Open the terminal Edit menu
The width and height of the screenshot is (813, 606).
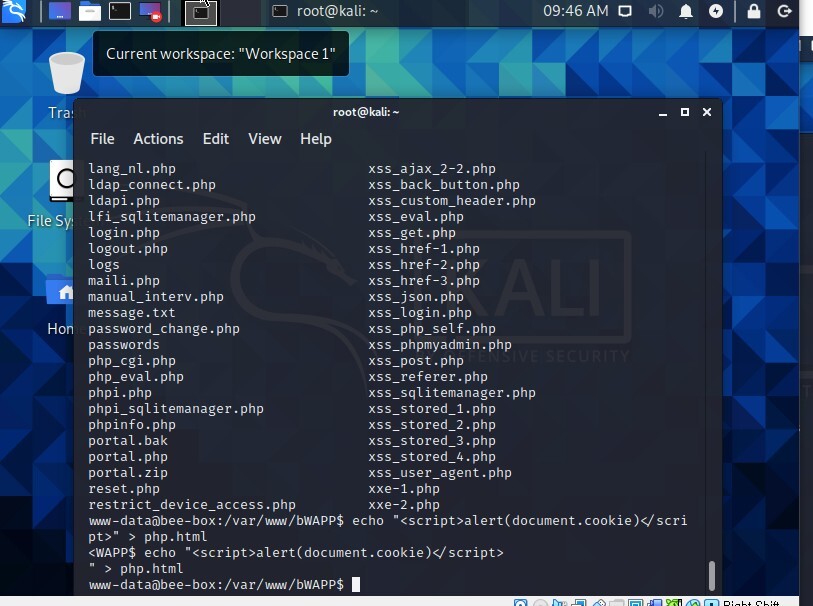click(x=216, y=139)
